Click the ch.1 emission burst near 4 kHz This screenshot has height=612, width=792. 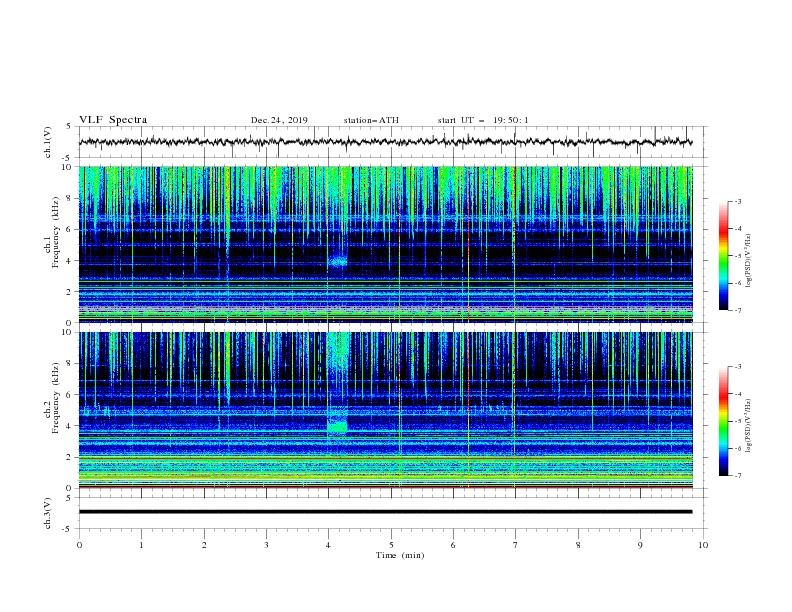pos(338,261)
